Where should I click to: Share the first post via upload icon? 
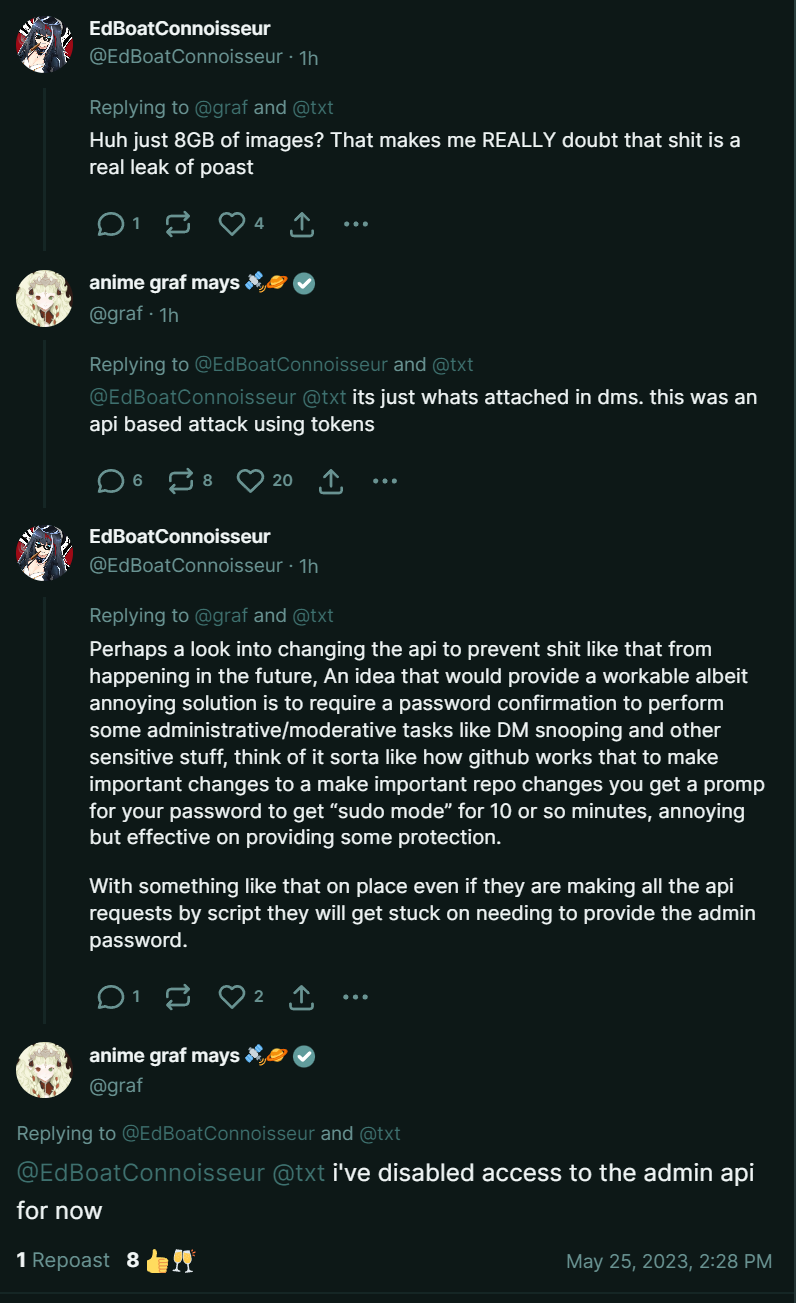[301, 224]
